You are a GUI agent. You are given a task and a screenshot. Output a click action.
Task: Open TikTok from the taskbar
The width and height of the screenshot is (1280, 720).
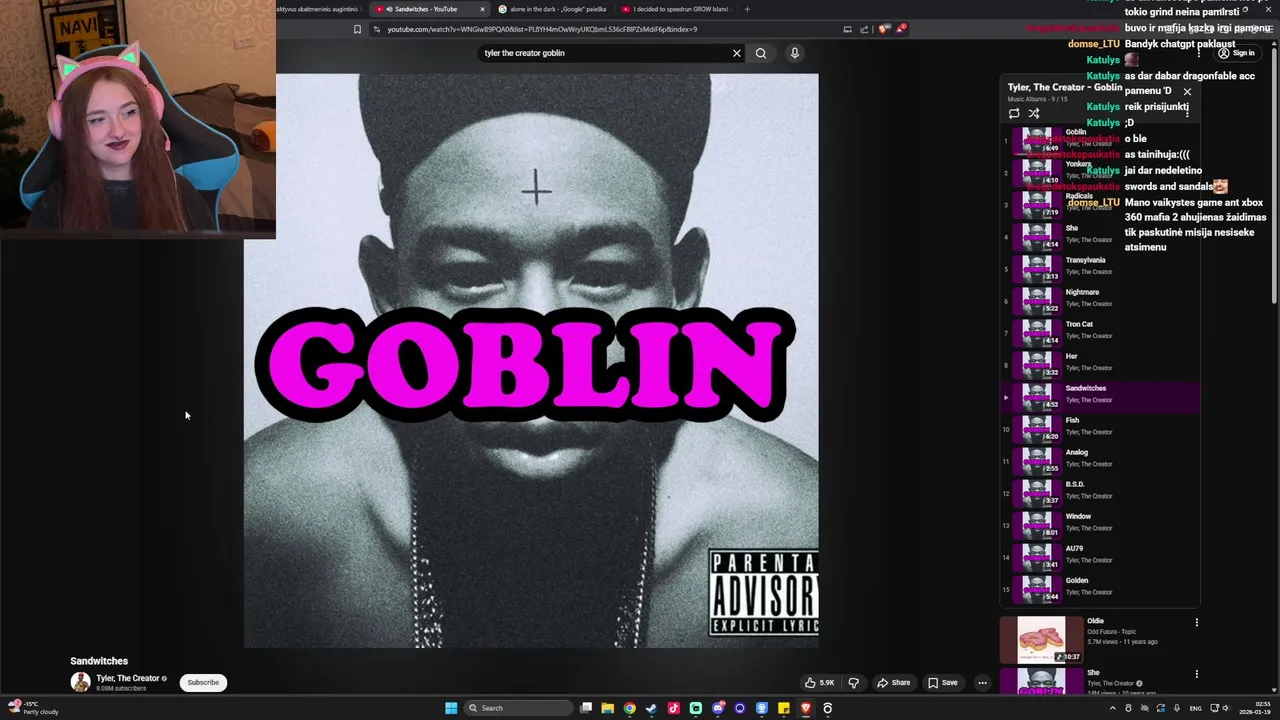(x=673, y=708)
